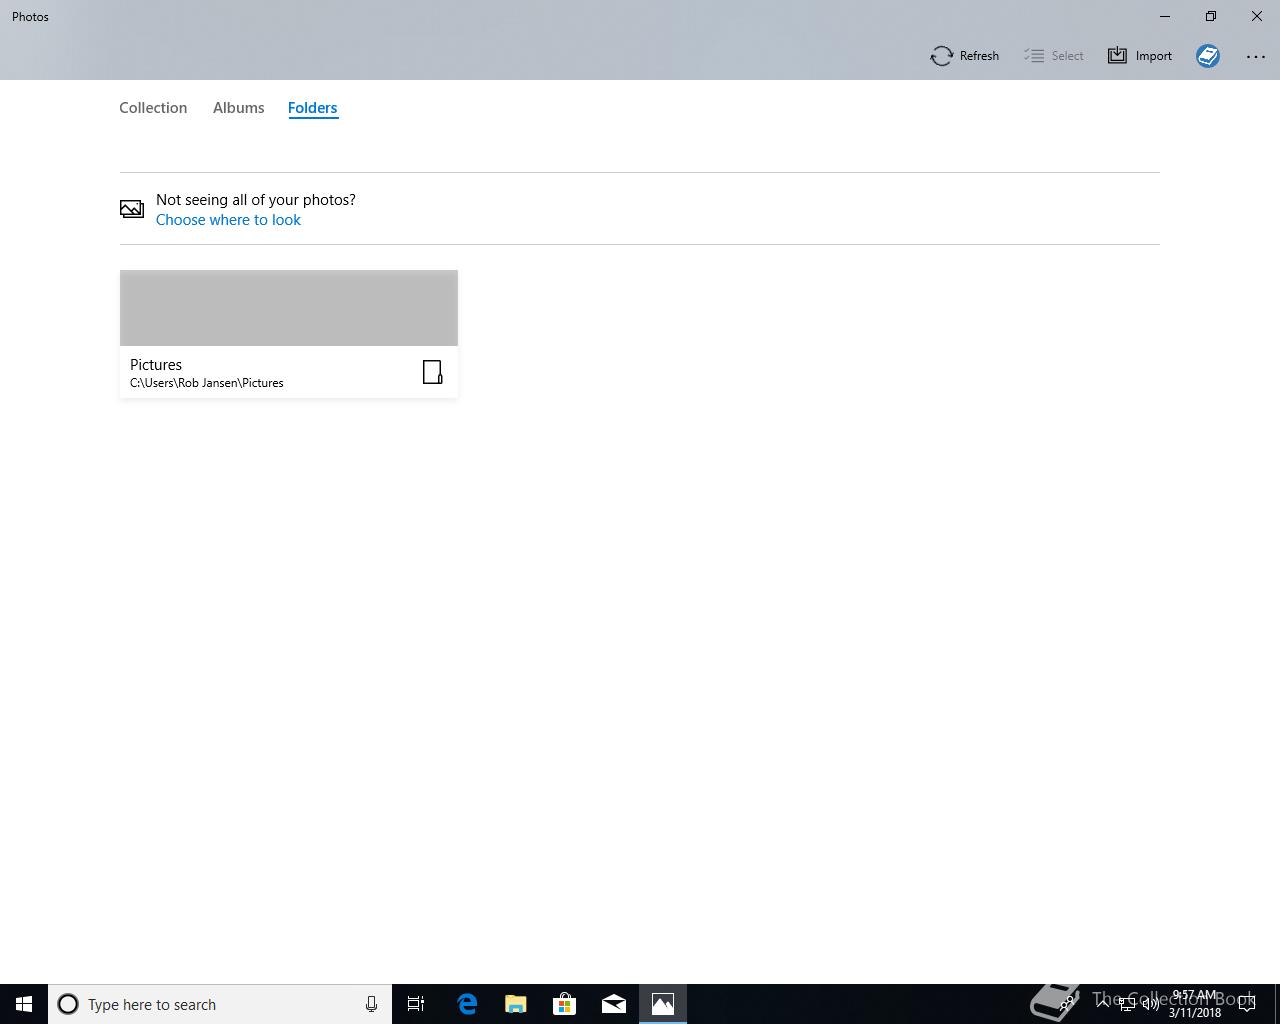Click the Pictures folder name
1280x1024 pixels.
click(x=156, y=365)
